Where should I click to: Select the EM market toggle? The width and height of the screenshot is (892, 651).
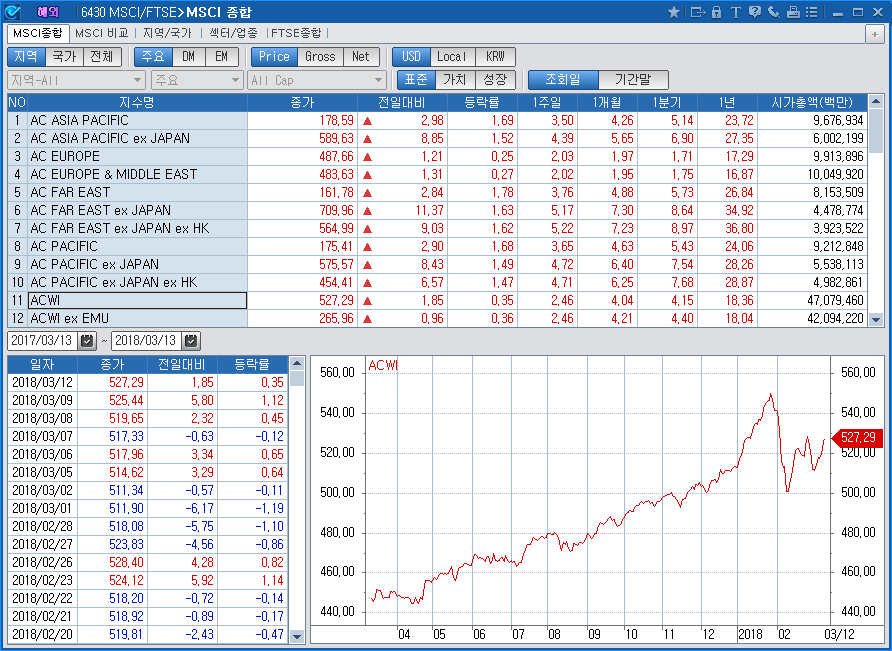click(x=220, y=57)
